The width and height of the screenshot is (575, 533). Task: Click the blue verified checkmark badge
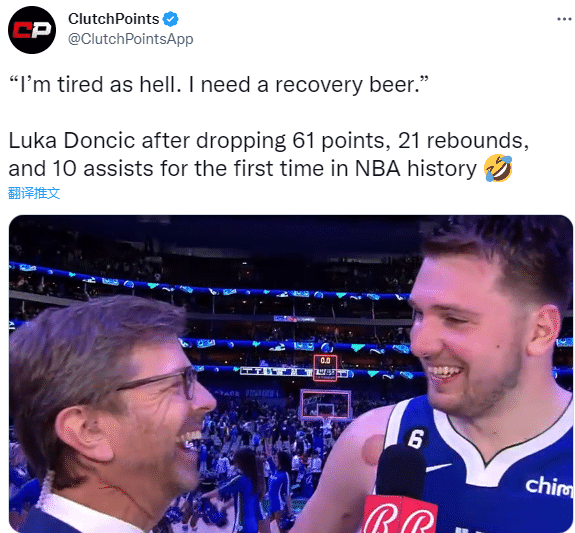tap(170, 19)
